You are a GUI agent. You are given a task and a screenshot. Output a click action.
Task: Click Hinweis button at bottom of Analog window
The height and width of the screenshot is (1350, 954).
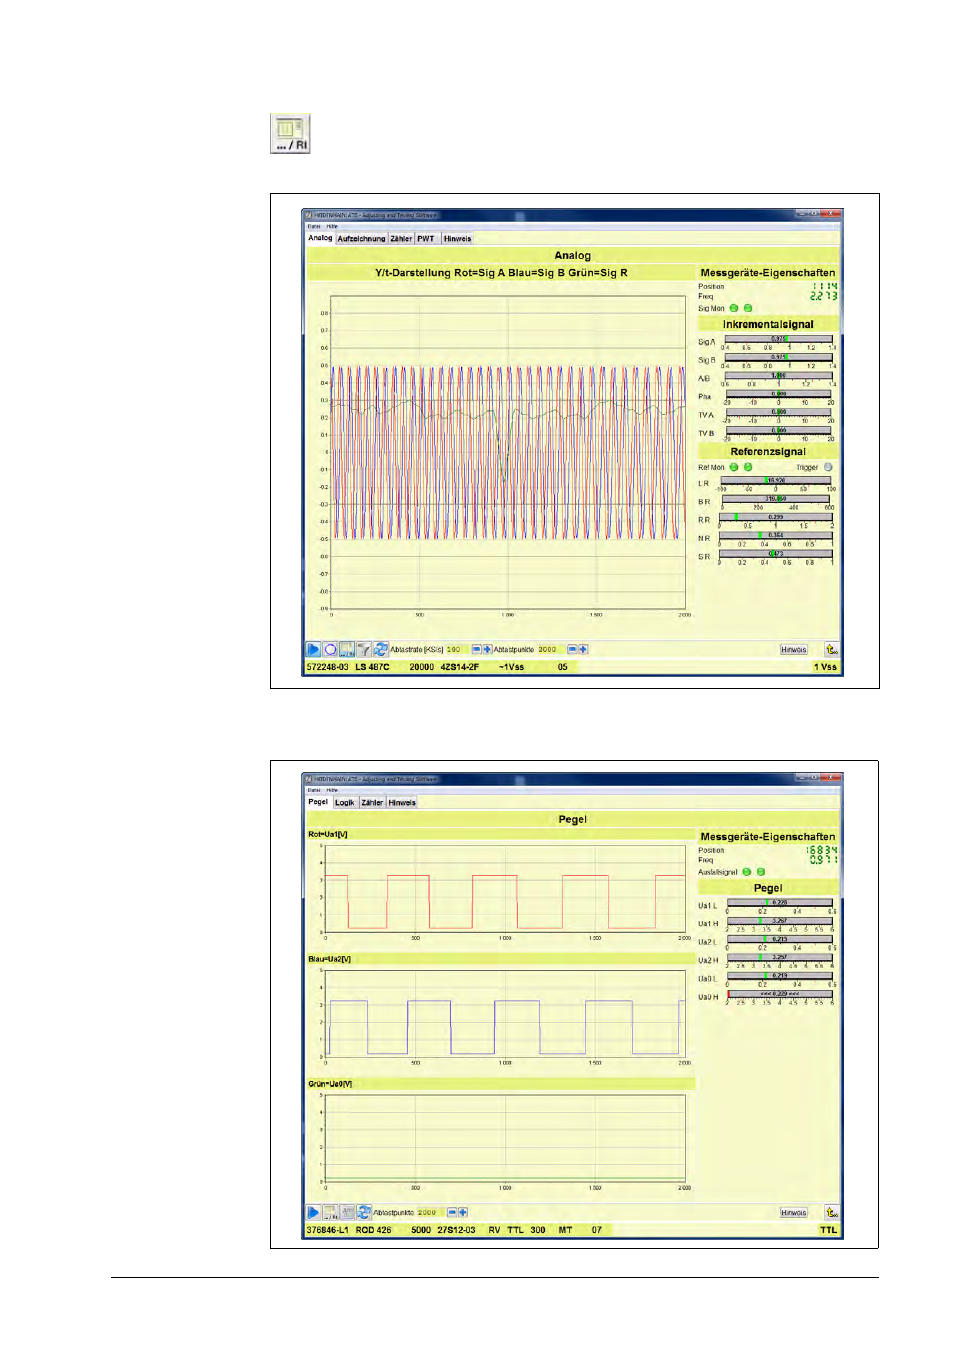[794, 650]
